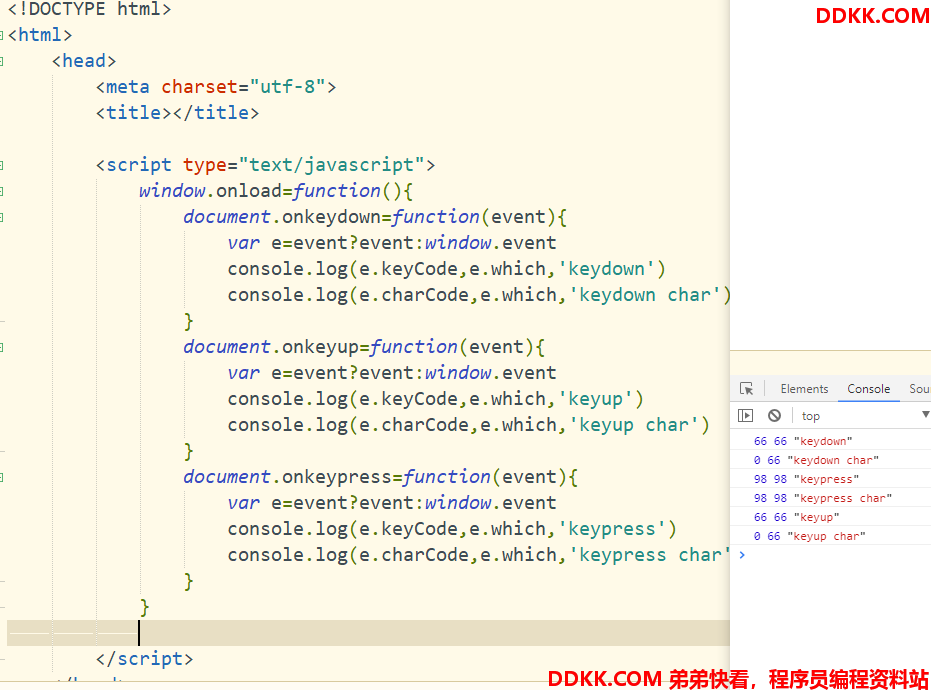
Task: Click the 'keydown char' console.log line
Action: [479, 295]
